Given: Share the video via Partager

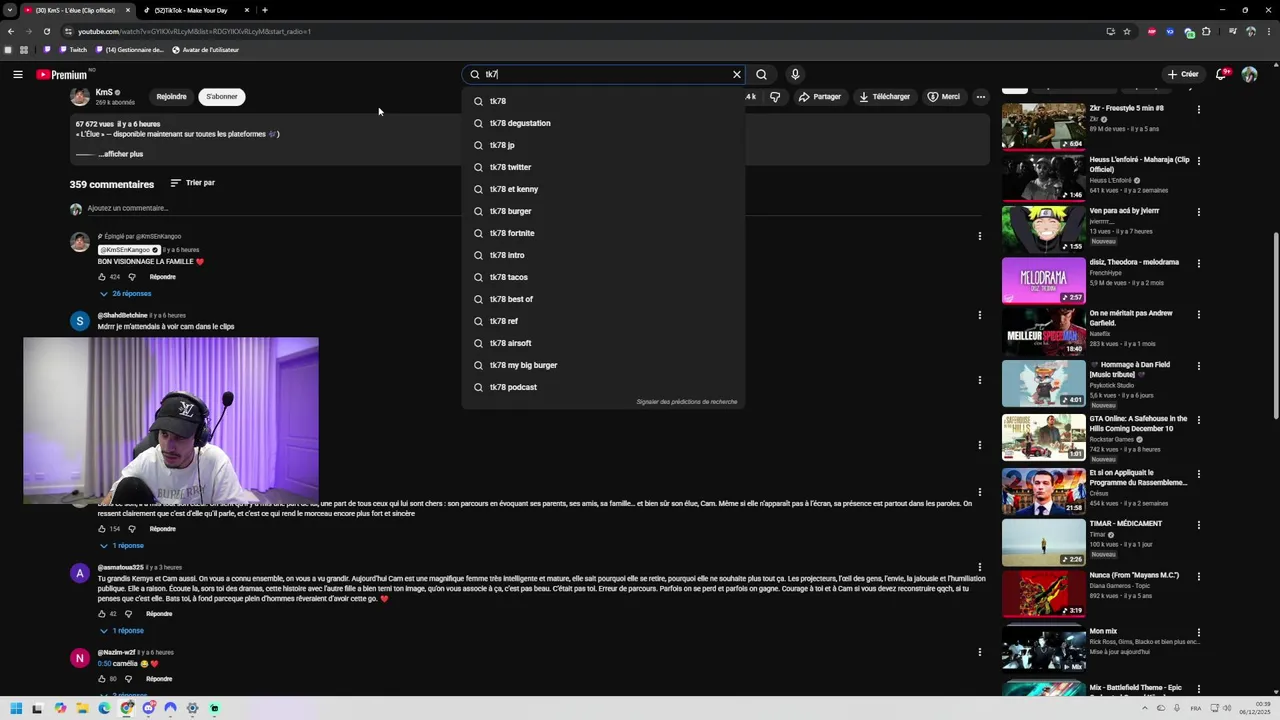Looking at the screenshot, I should (819, 97).
